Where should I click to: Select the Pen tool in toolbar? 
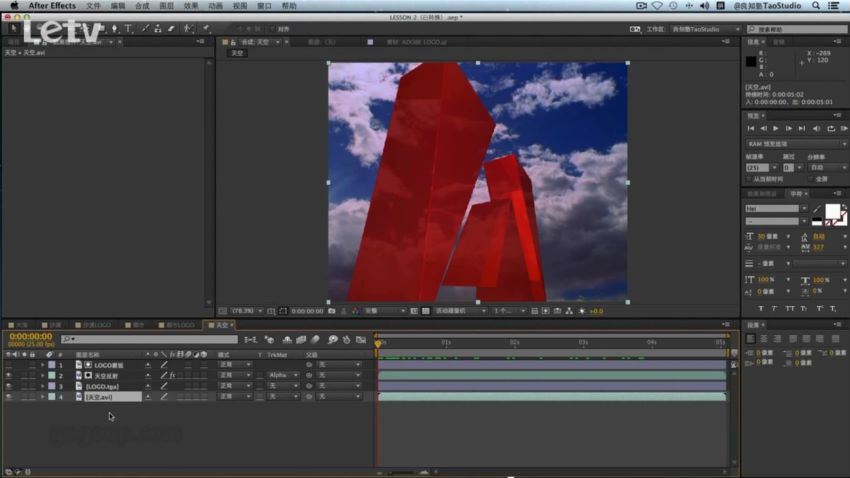(x=114, y=29)
